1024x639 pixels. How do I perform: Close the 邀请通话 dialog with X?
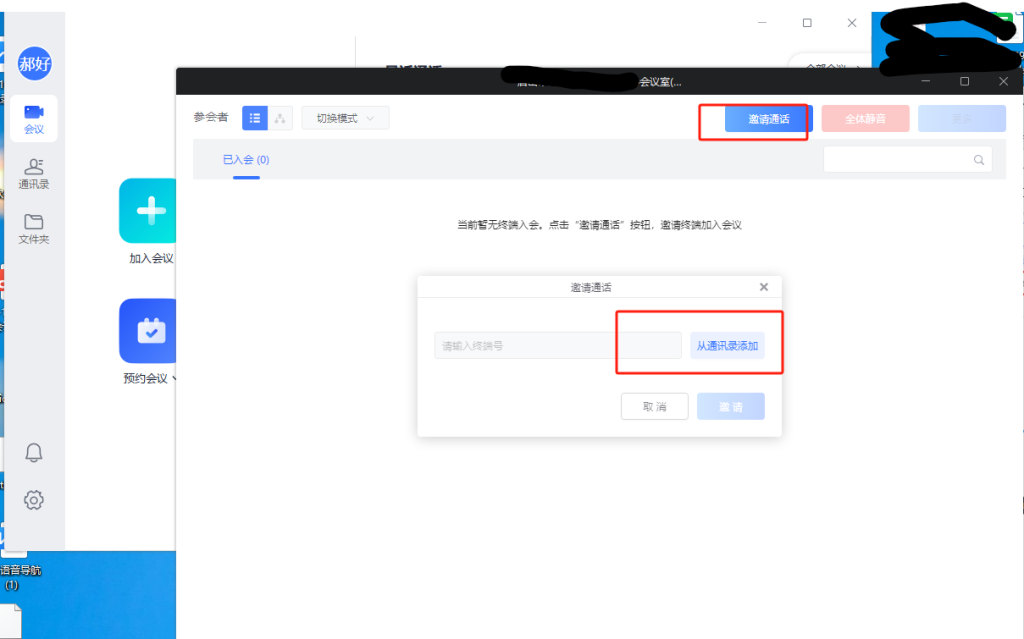[764, 287]
